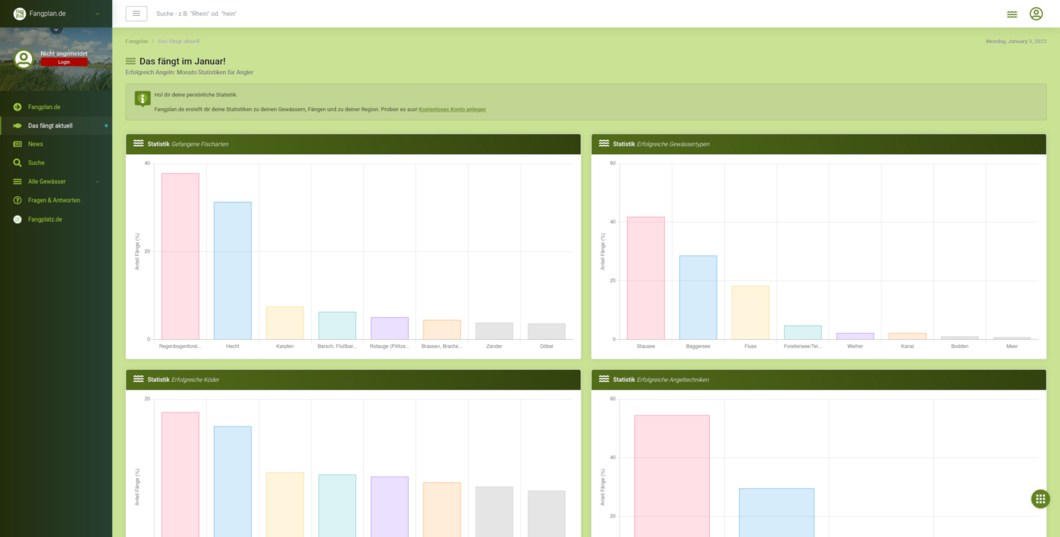Select Das fängt aktuell menu item
The image size is (1060, 537).
coord(50,126)
